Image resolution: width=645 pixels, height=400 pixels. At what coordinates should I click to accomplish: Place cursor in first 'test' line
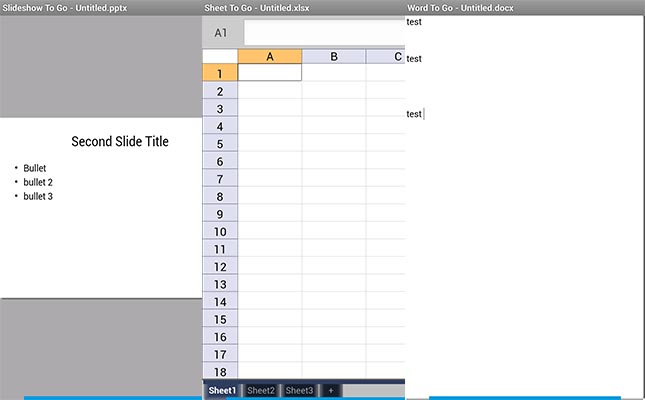415,22
